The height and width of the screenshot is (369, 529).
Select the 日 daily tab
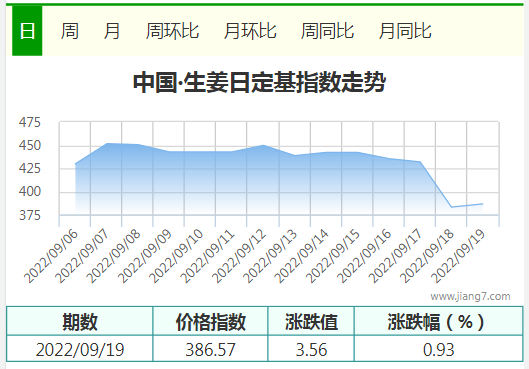point(27,31)
